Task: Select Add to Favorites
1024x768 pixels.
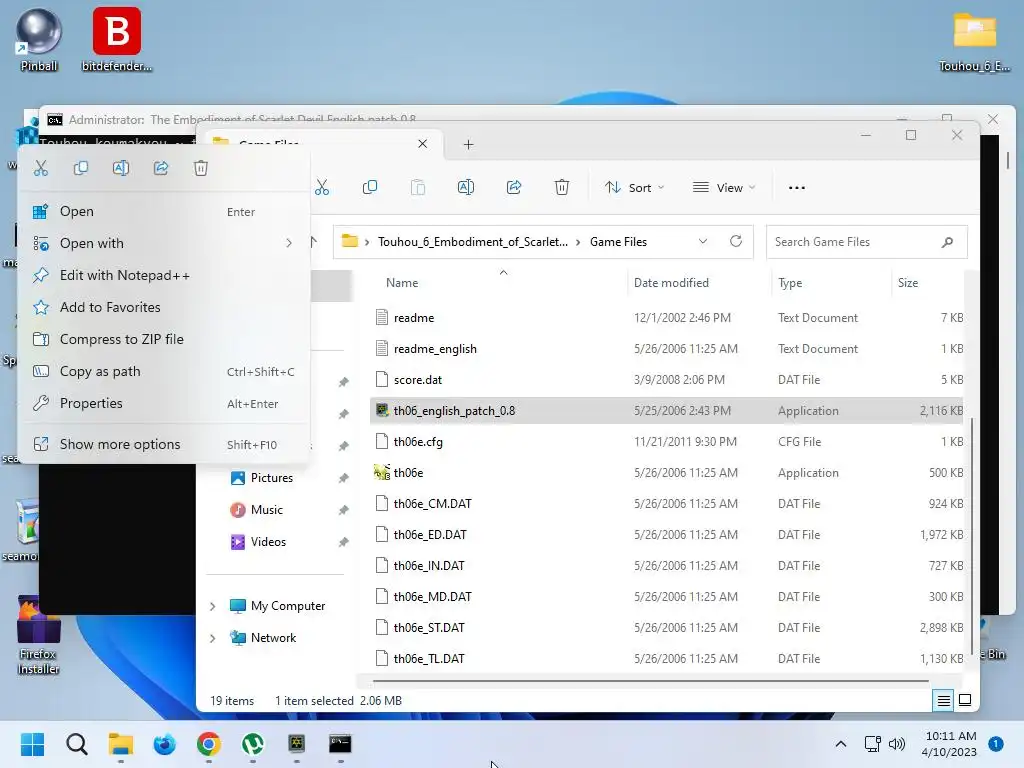Action: pyautogui.click(x=164, y=308)
